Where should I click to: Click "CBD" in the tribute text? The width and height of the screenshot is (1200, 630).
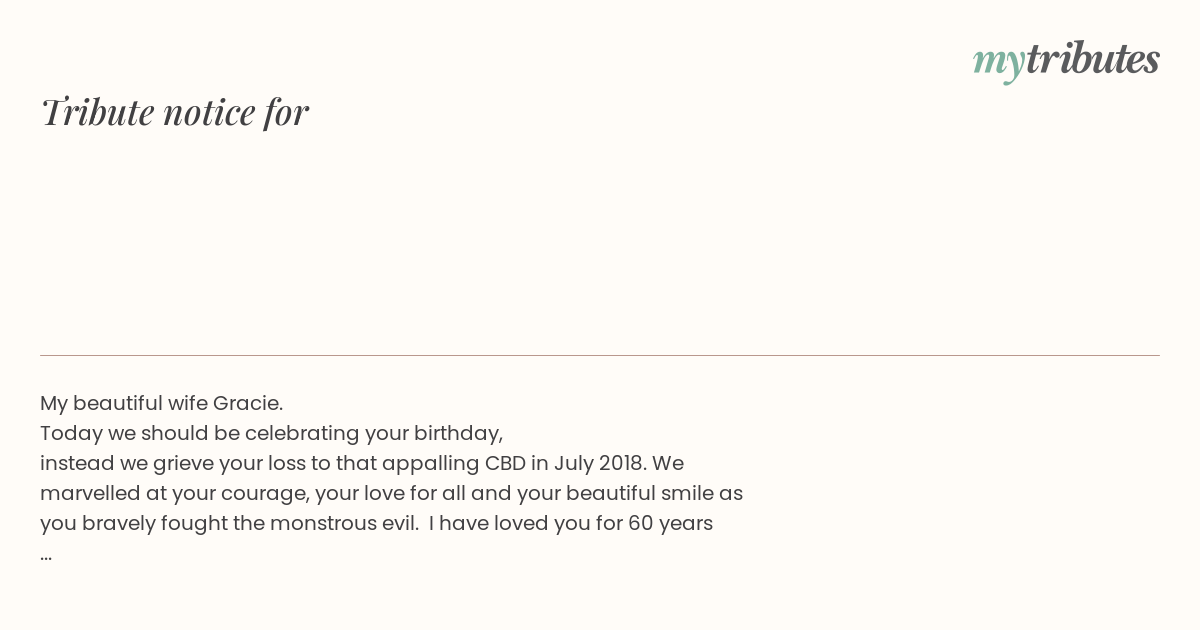[x=505, y=463]
